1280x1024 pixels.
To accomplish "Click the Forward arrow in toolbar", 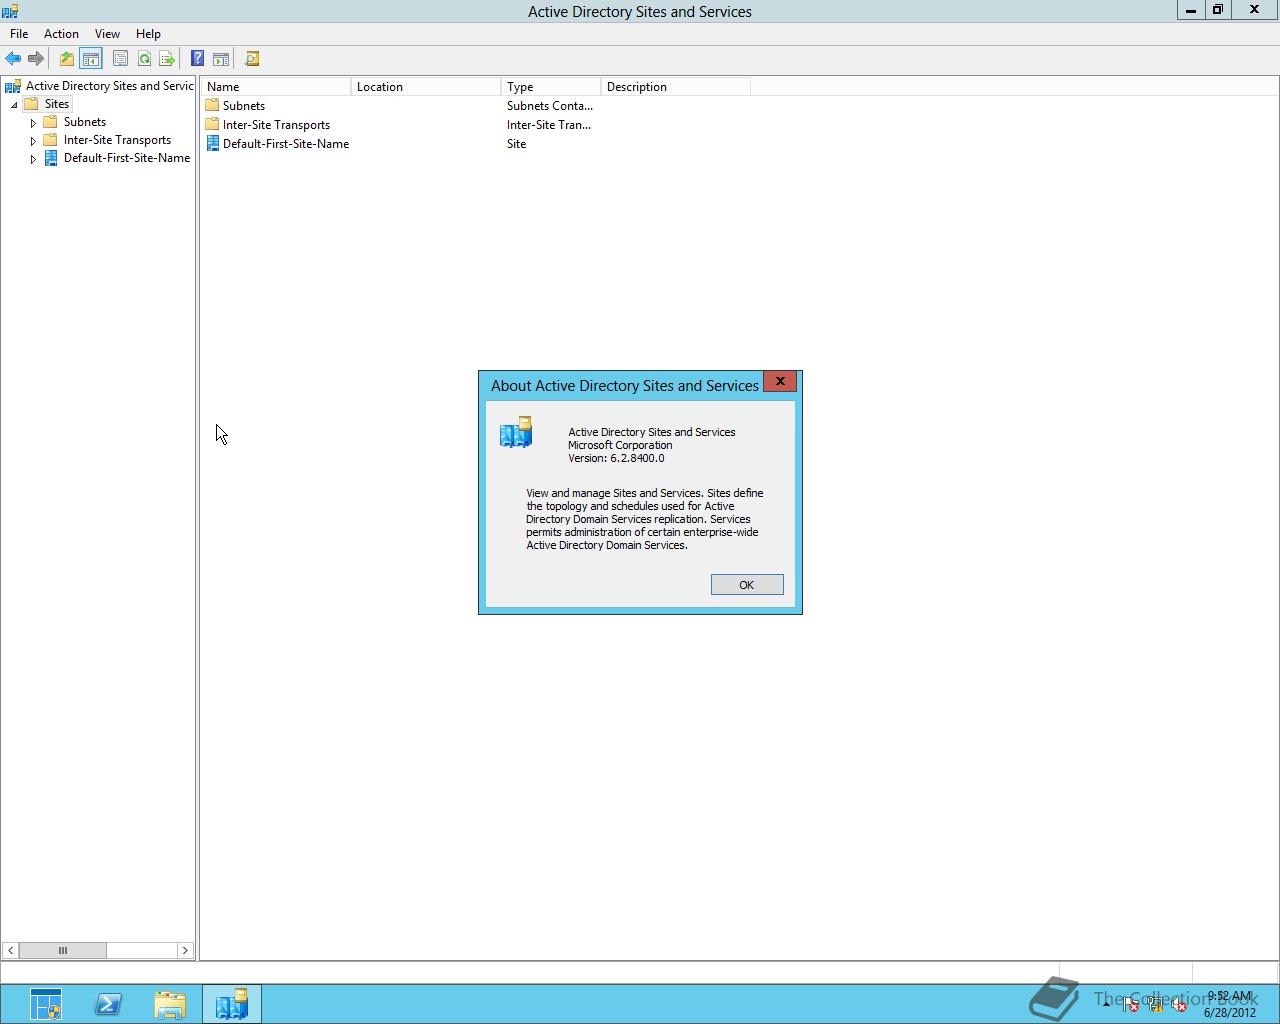I will [x=36, y=59].
